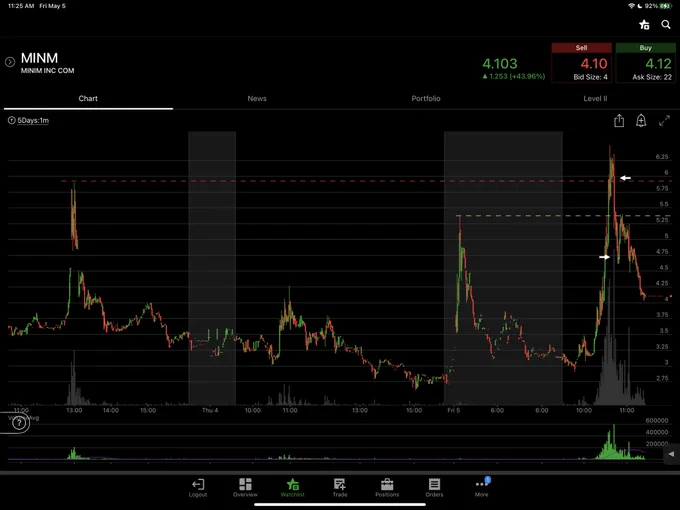
Task: Tap the Thu 4 date axis label
Action: click(x=210, y=410)
